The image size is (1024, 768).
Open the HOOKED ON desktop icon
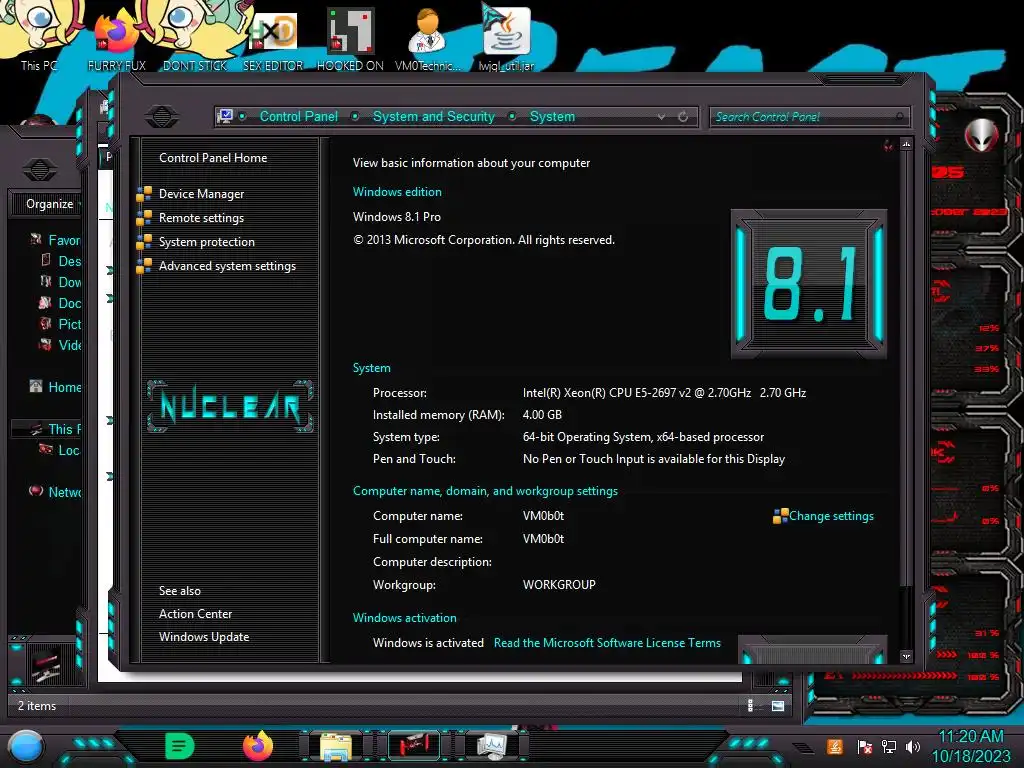tap(350, 39)
